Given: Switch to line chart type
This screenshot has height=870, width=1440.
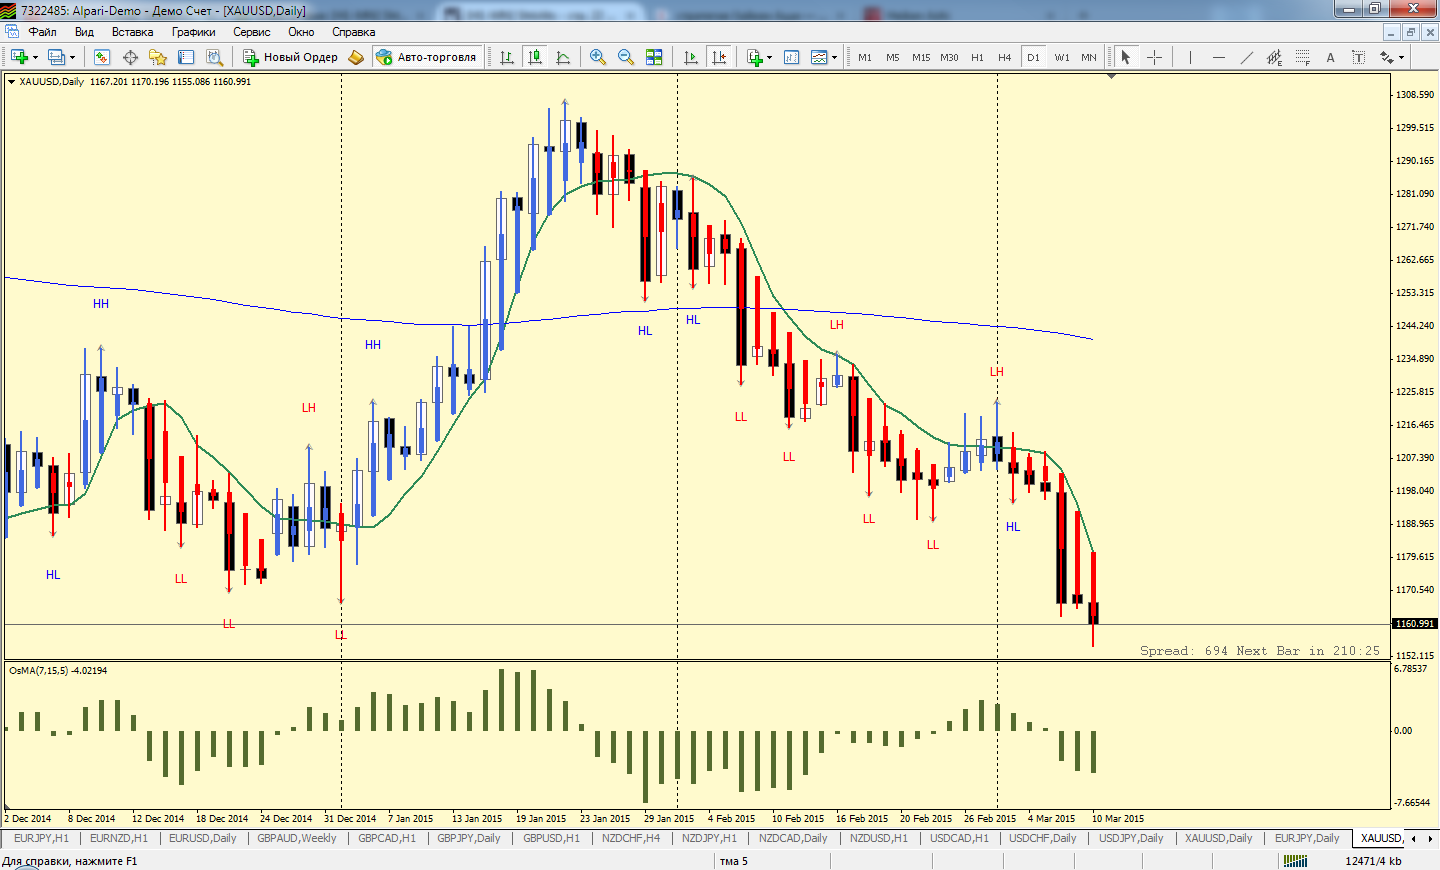Looking at the screenshot, I should click(563, 57).
